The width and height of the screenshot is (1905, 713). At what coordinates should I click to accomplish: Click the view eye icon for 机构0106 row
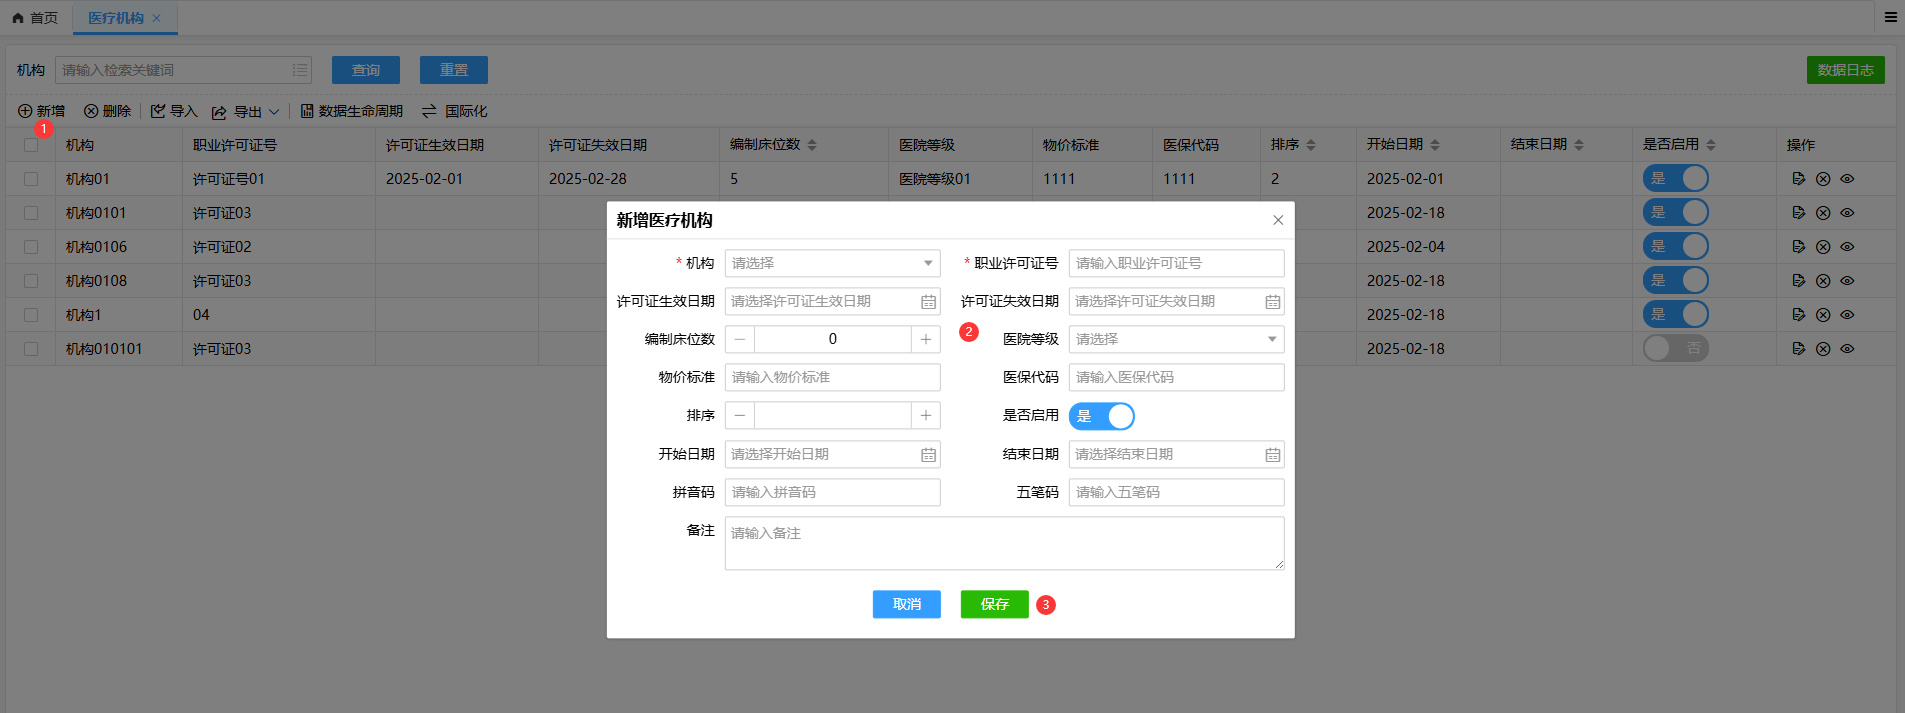1847,247
